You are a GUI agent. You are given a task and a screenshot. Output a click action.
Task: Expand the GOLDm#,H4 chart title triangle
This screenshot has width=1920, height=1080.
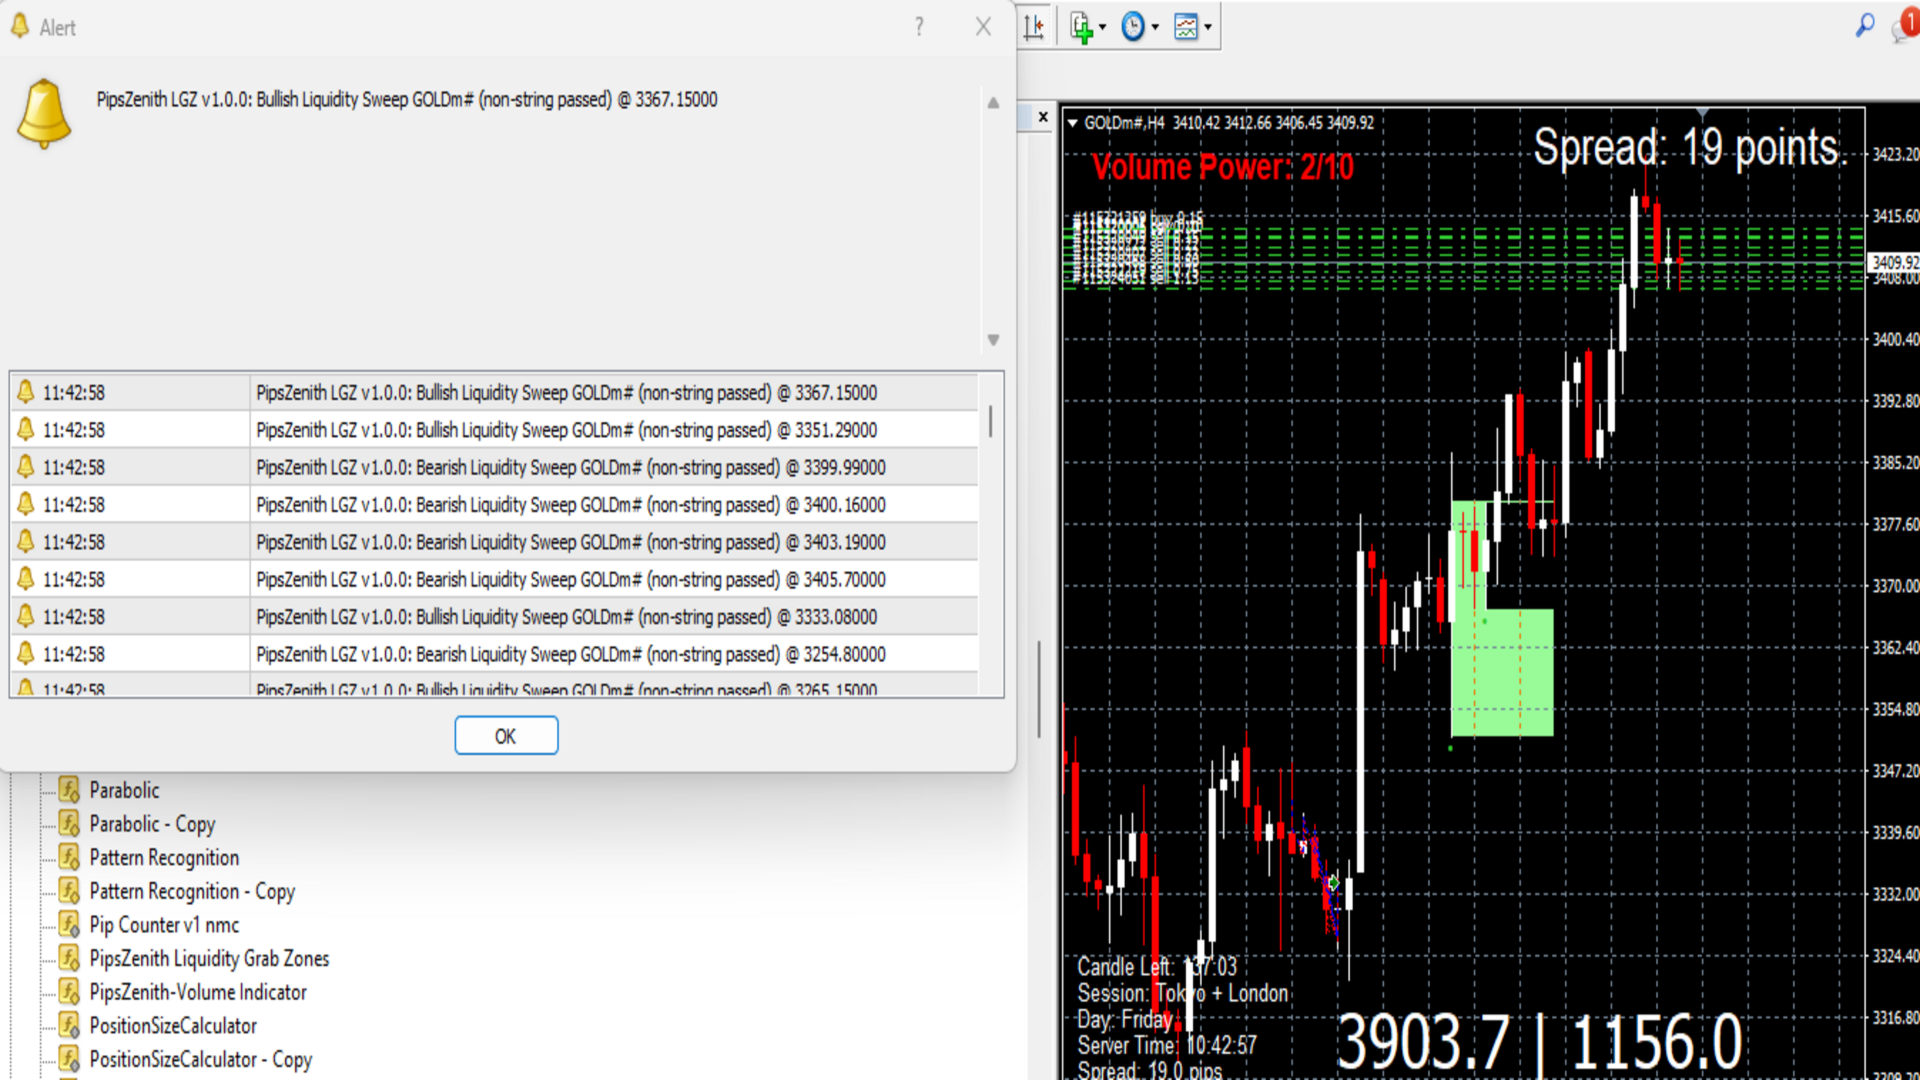[1073, 123]
